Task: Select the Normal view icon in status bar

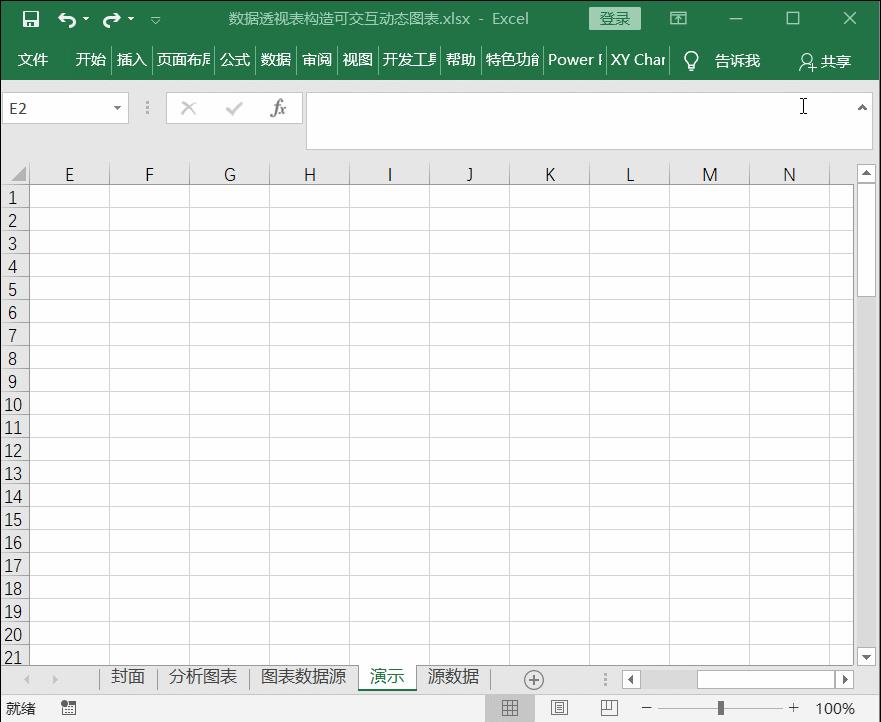Action: tap(512, 707)
